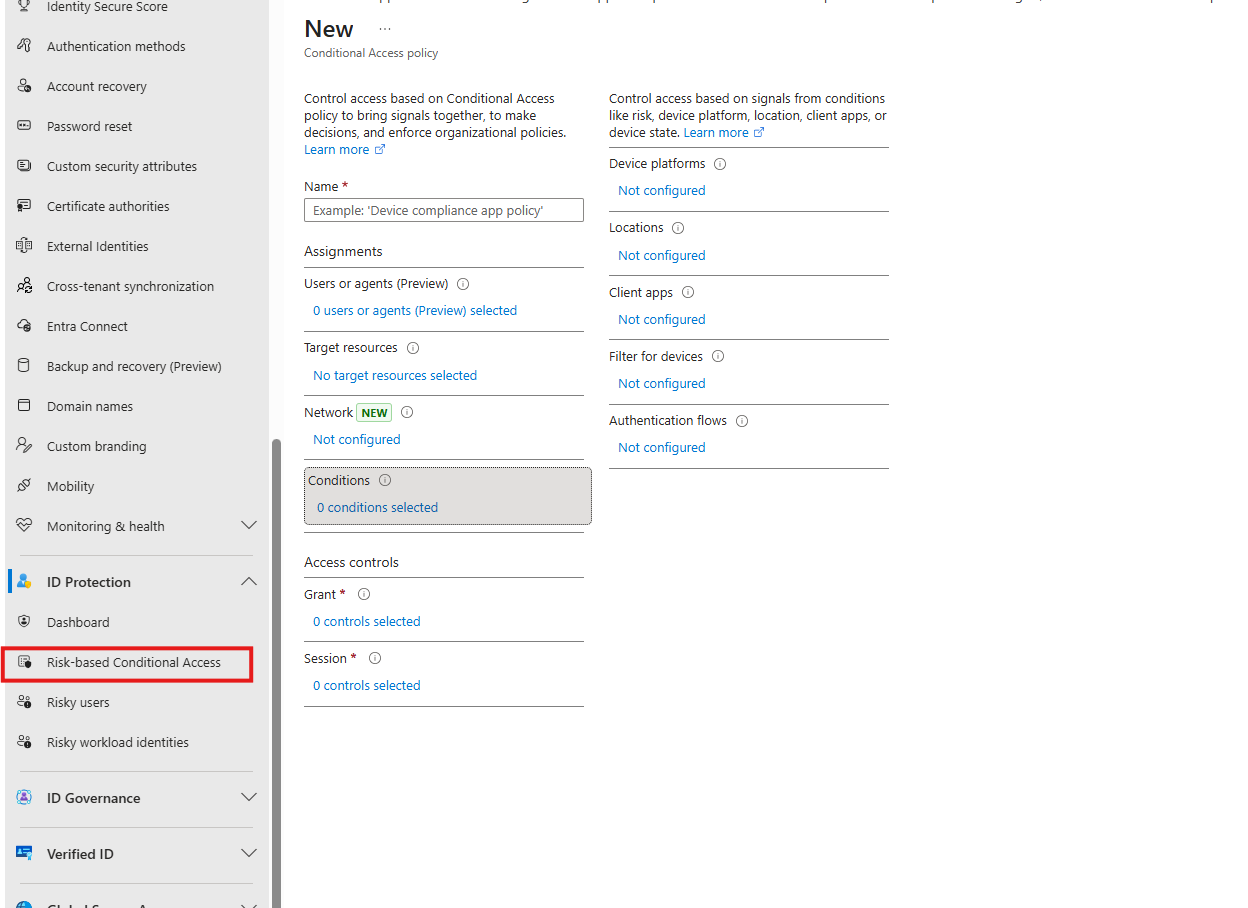Click the ID Protection section icon
The height and width of the screenshot is (908, 1248).
click(x=25, y=582)
